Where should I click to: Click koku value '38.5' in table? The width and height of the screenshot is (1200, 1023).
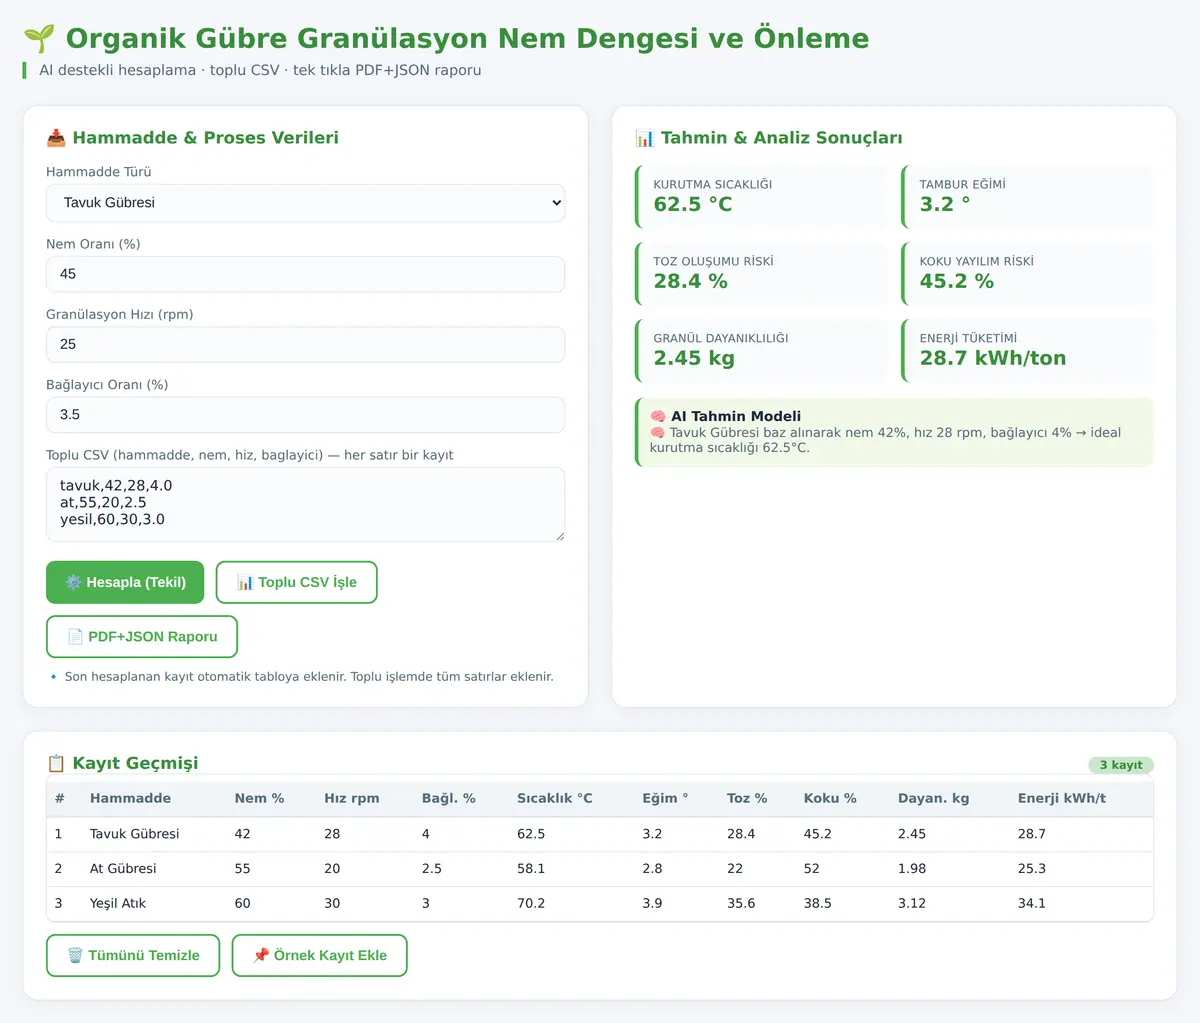[818, 904]
